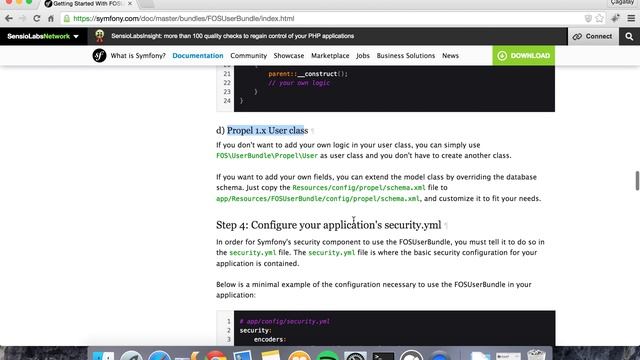This screenshot has width=640, height=360.
Task: Open the Jobs menu item
Action: click(362, 56)
